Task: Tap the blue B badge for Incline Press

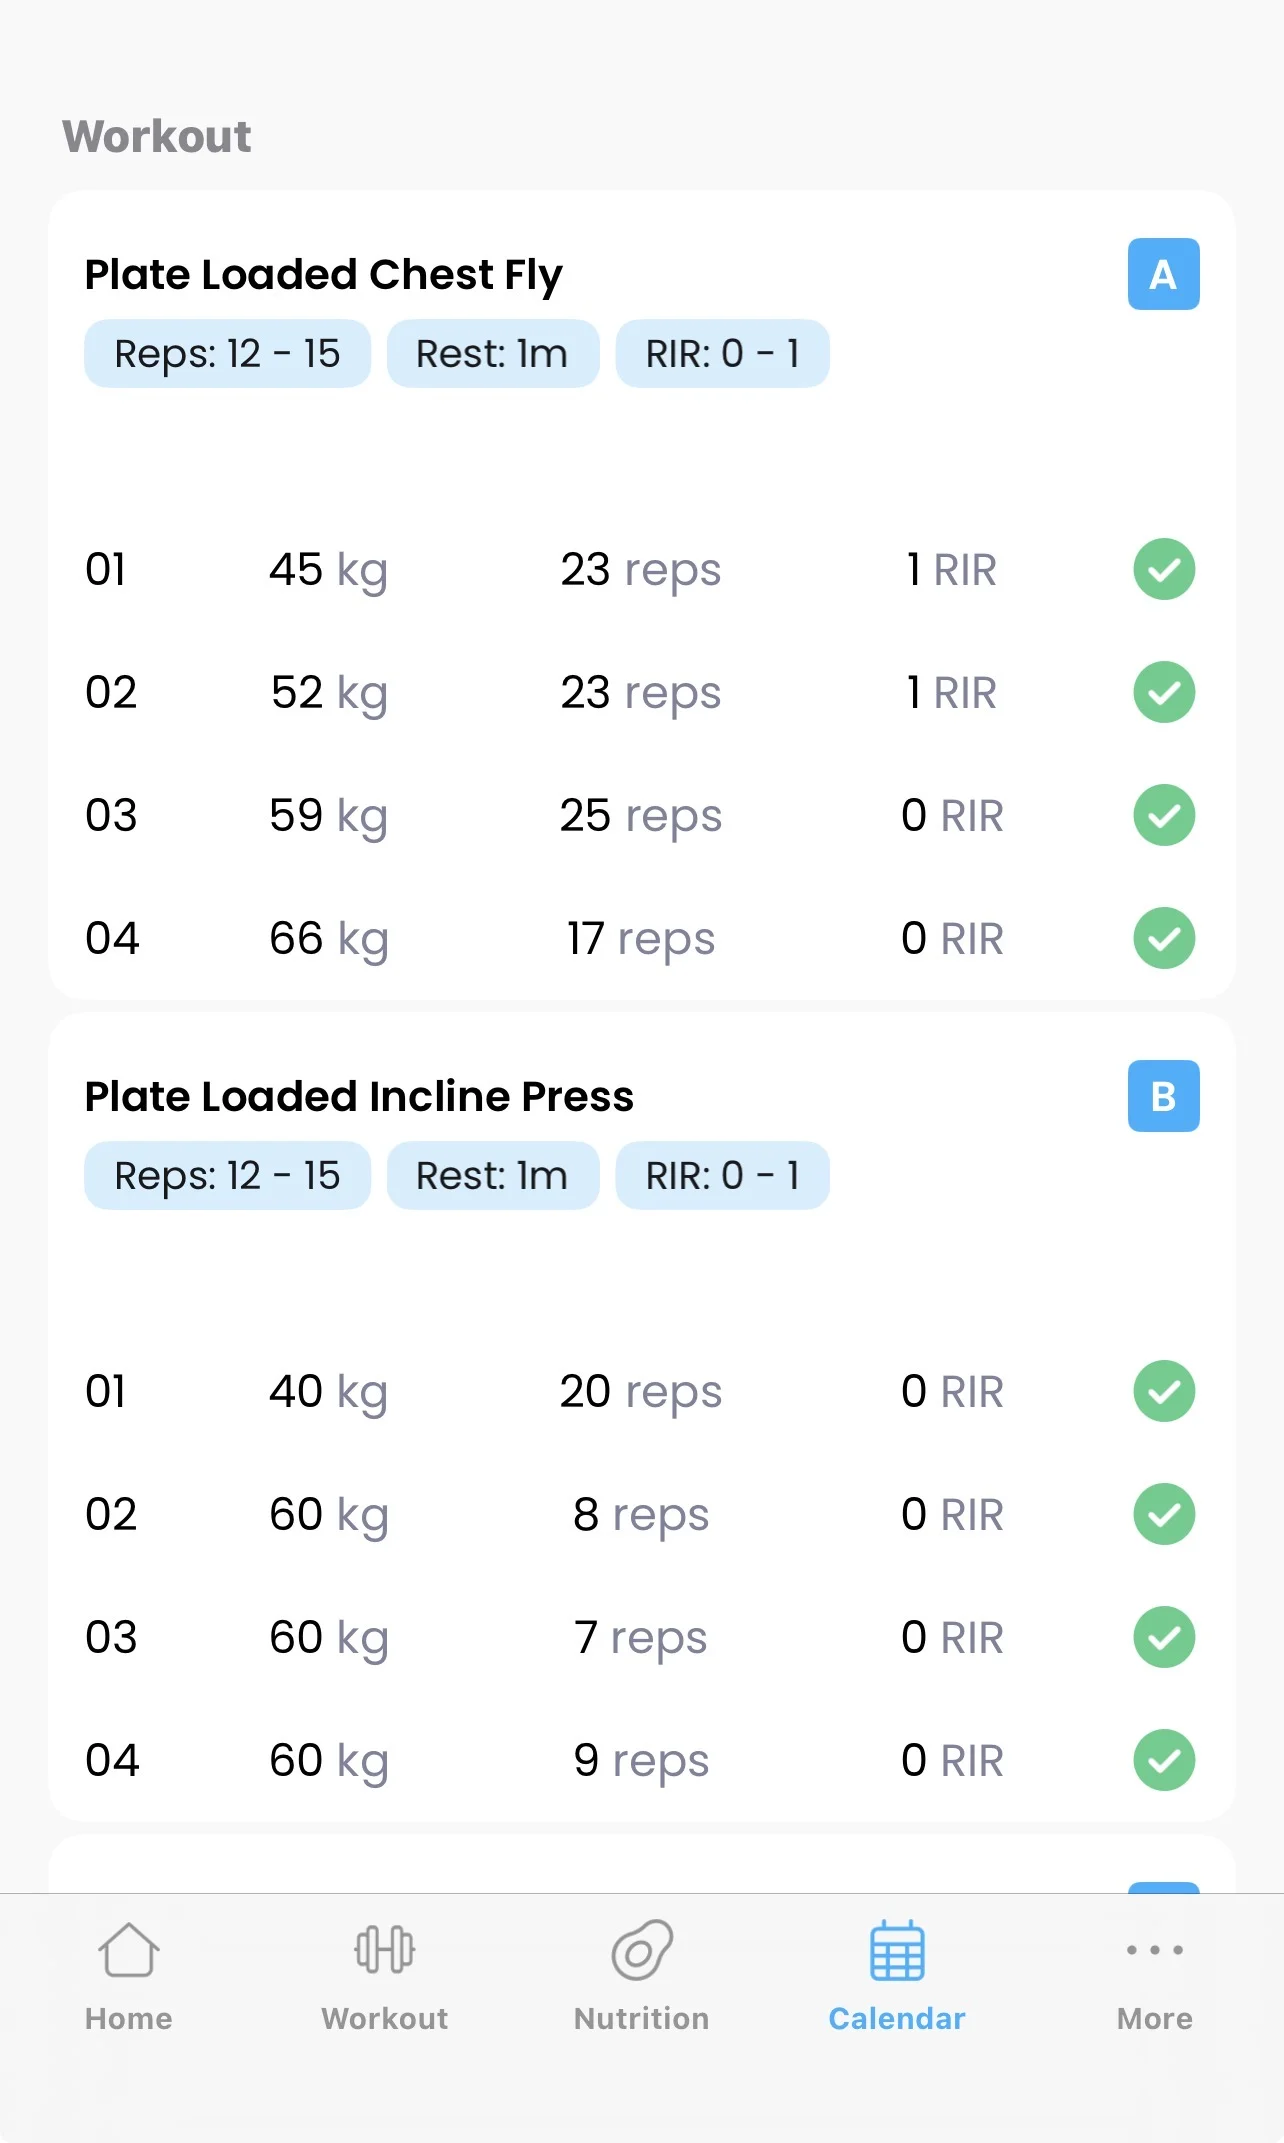Action: click(1163, 1096)
